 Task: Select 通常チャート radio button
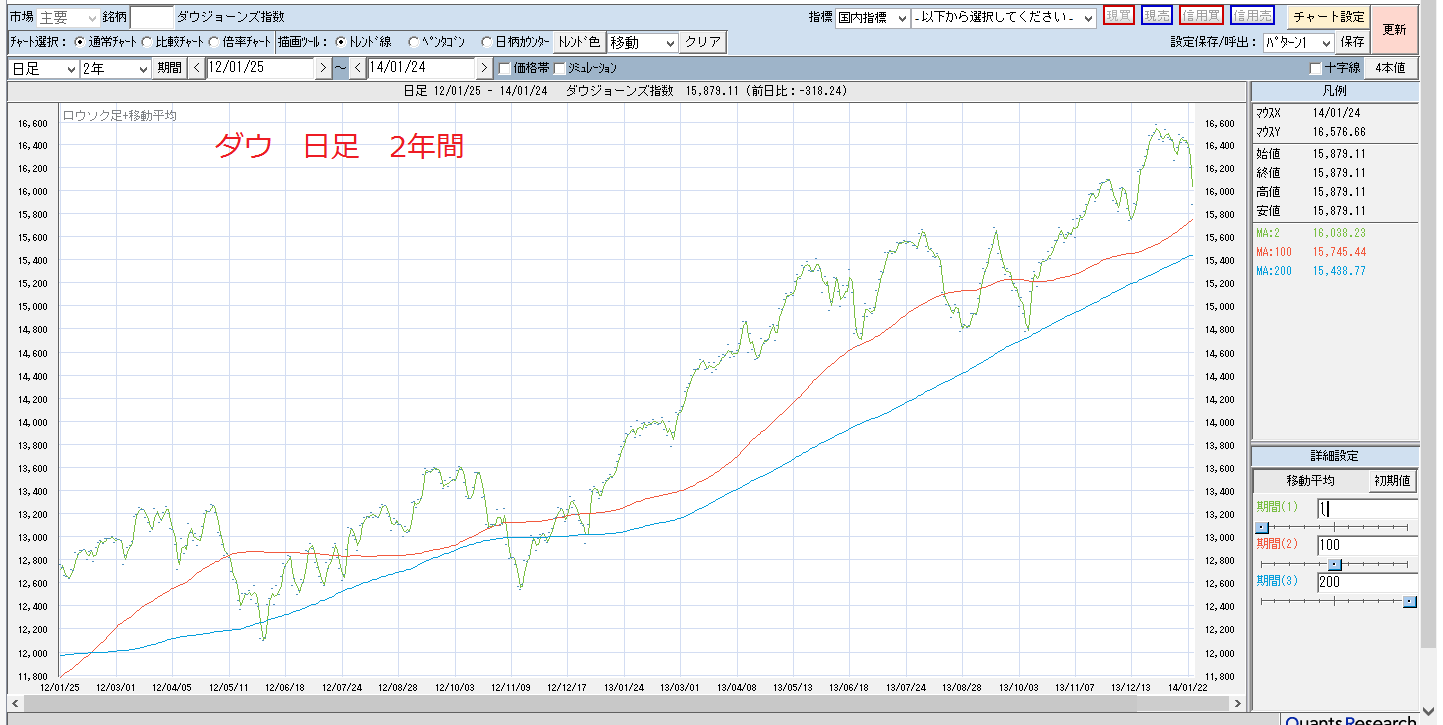point(80,43)
